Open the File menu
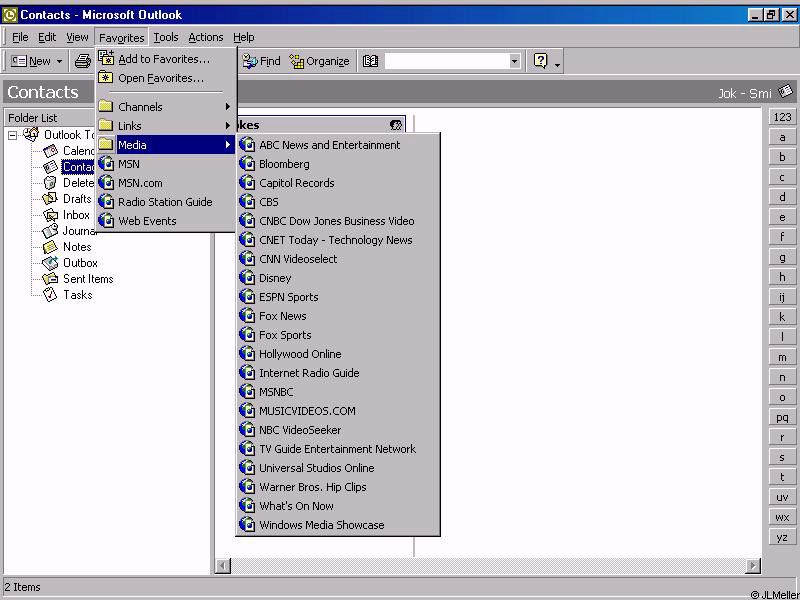The height and width of the screenshot is (600, 800). coord(20,37)
